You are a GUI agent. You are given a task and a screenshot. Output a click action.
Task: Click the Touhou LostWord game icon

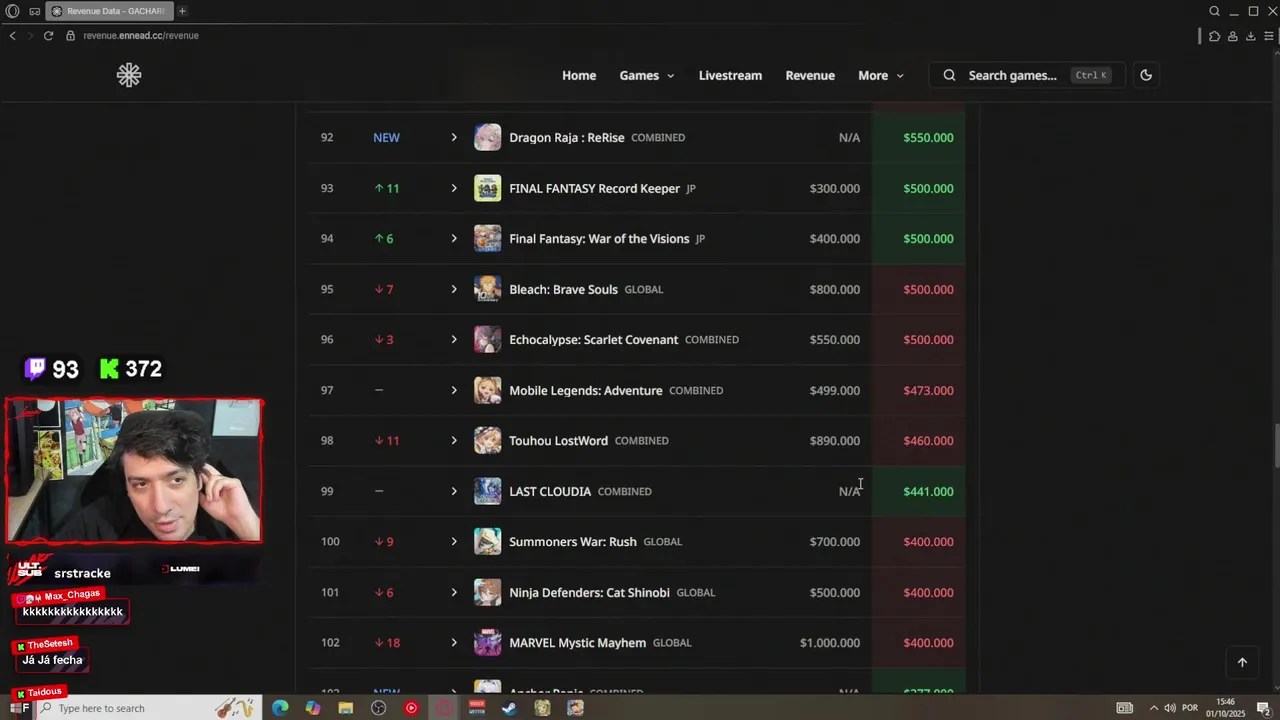[x=487, y=440]
